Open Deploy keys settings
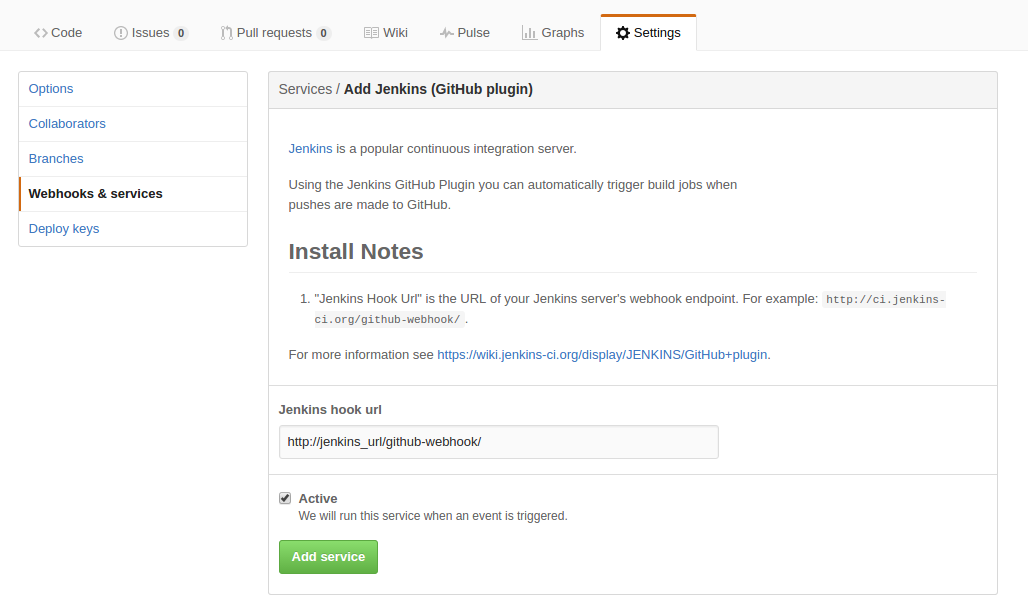The image size is (1028, 616). pyautogui.click(x=133, y=229)
